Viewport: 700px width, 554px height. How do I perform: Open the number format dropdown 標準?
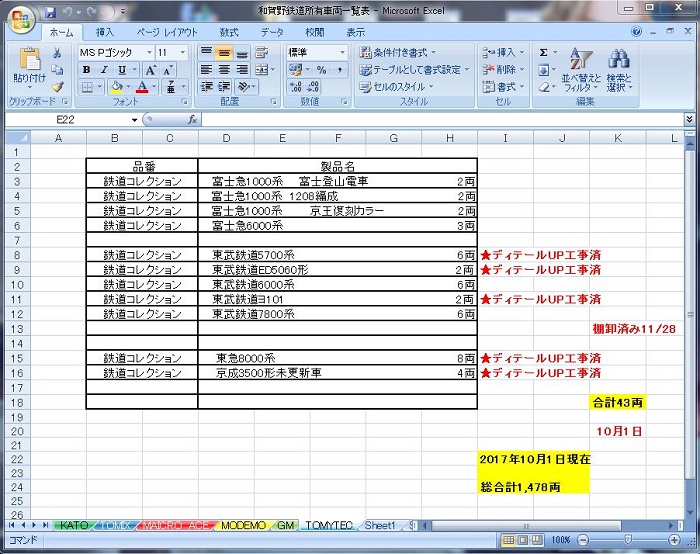tap(342, 53)
